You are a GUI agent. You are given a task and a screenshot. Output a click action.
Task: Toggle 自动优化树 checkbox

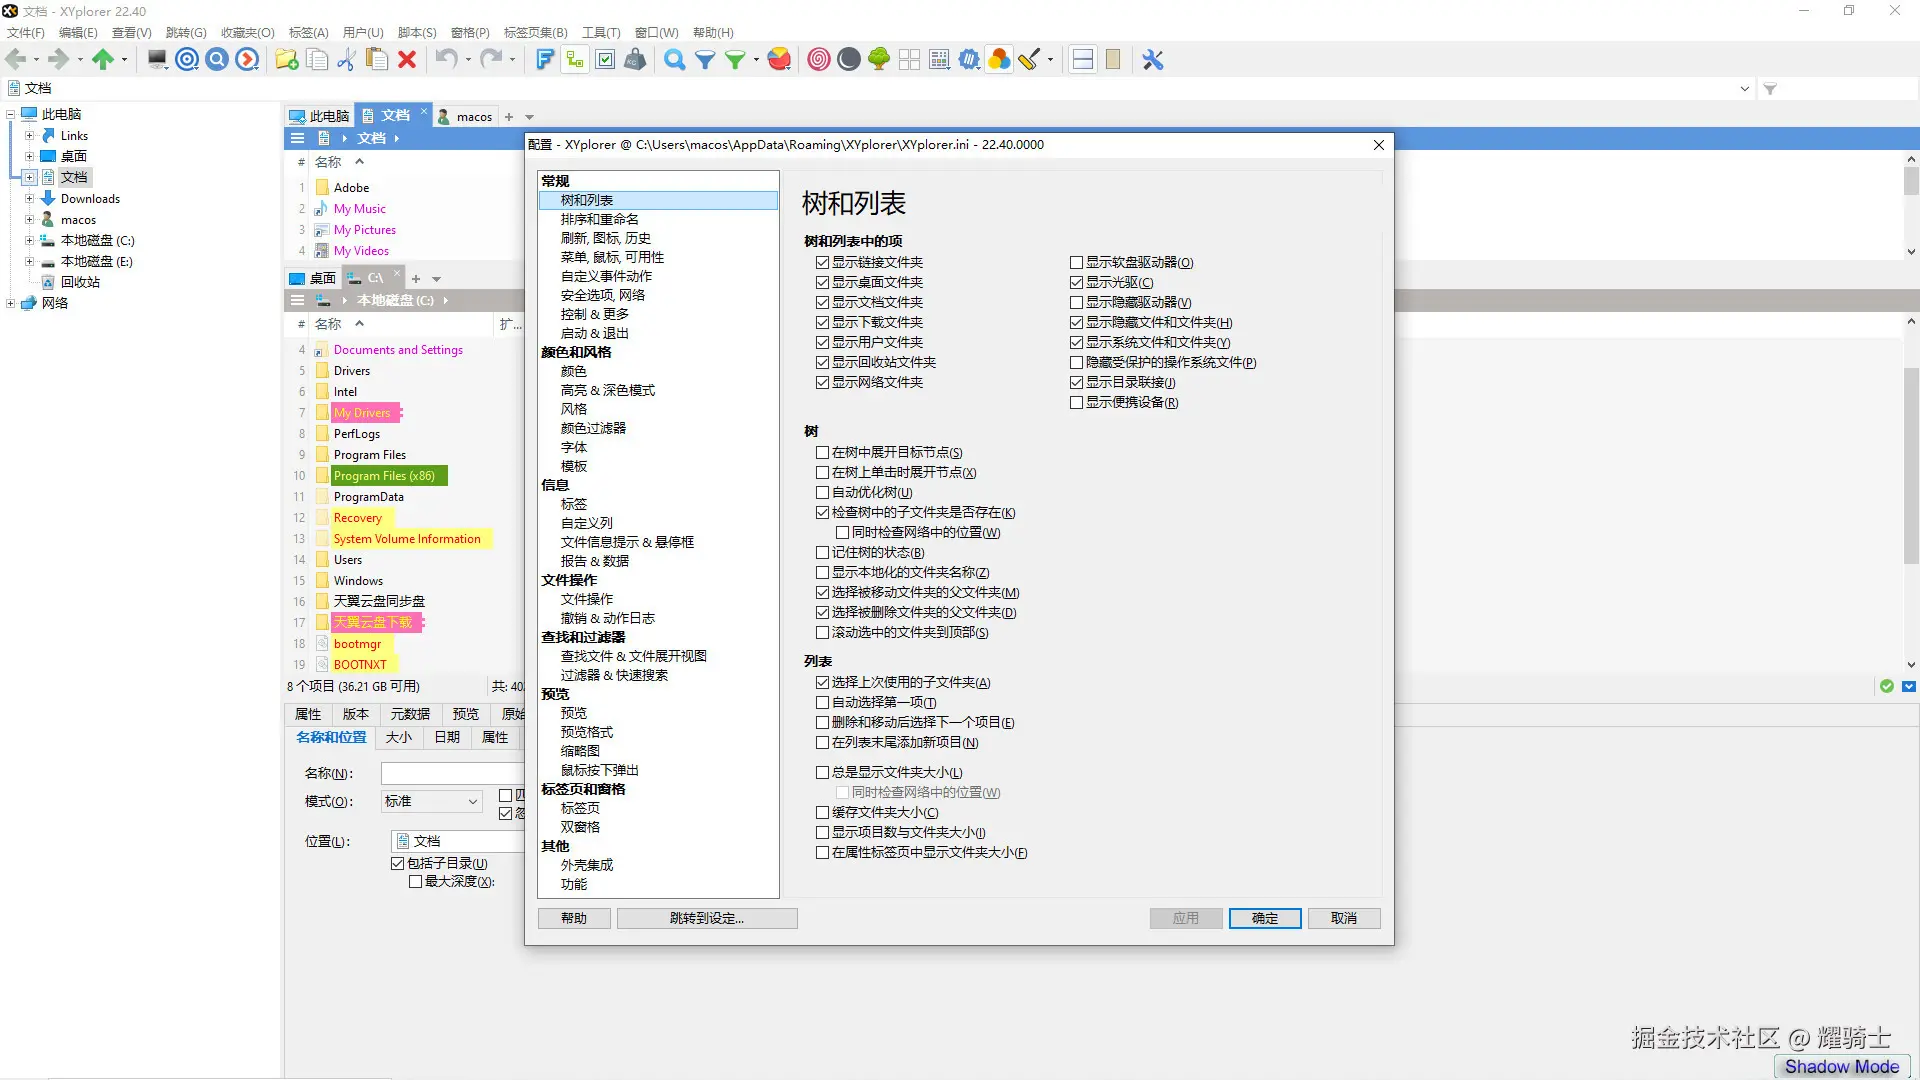[823, 493]
